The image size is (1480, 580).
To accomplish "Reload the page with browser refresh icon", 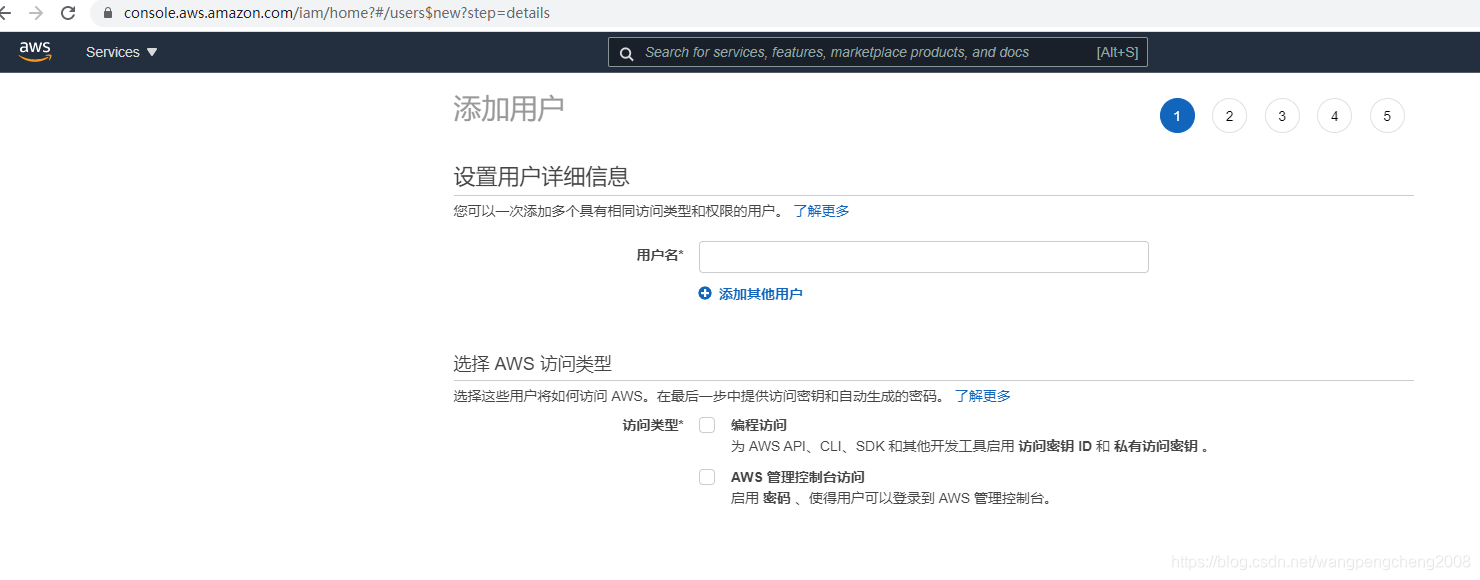I will [68, 13].
